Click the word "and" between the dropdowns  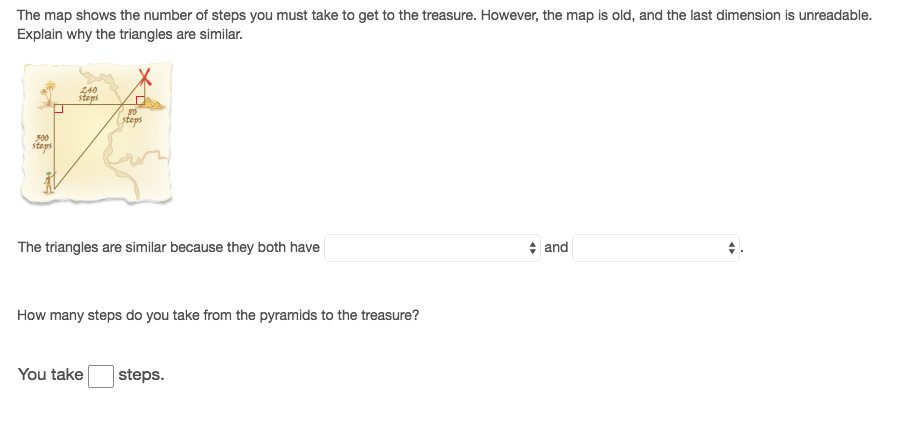(556, 247)
